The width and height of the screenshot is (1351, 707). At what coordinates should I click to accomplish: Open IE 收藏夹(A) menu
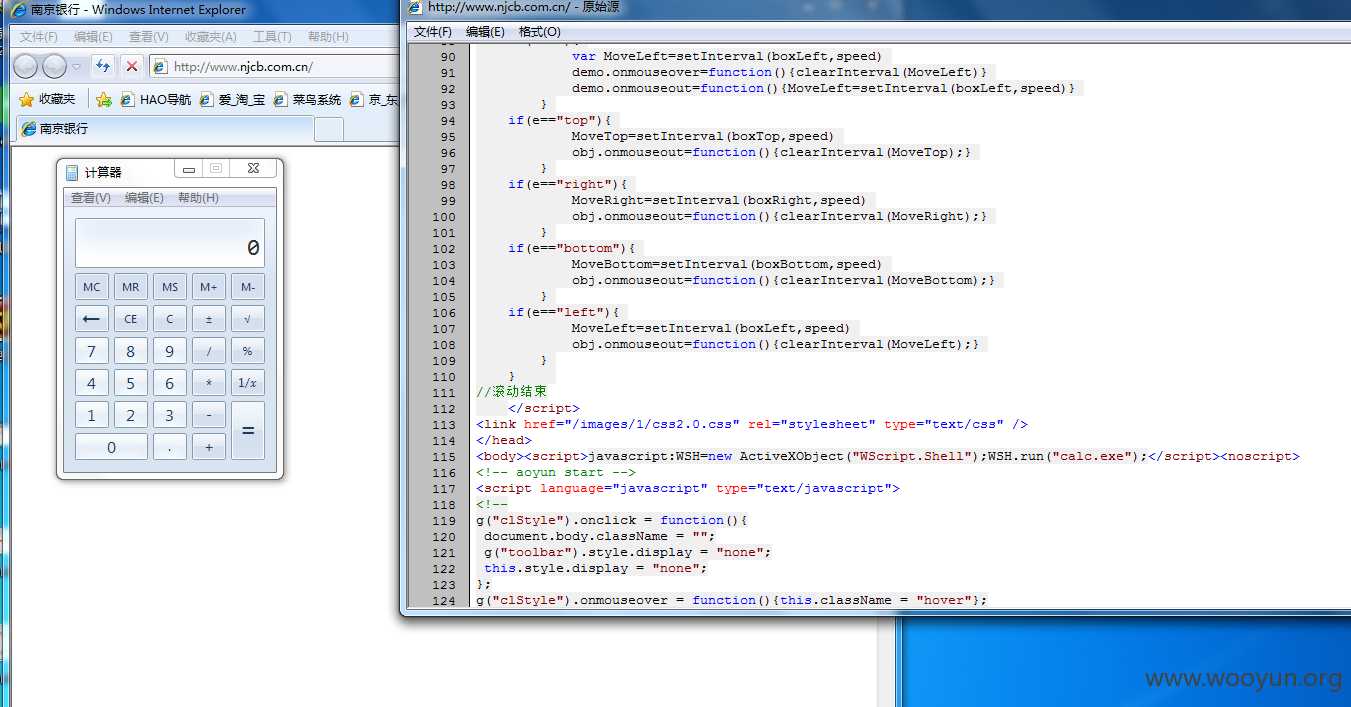pos(210,37)
